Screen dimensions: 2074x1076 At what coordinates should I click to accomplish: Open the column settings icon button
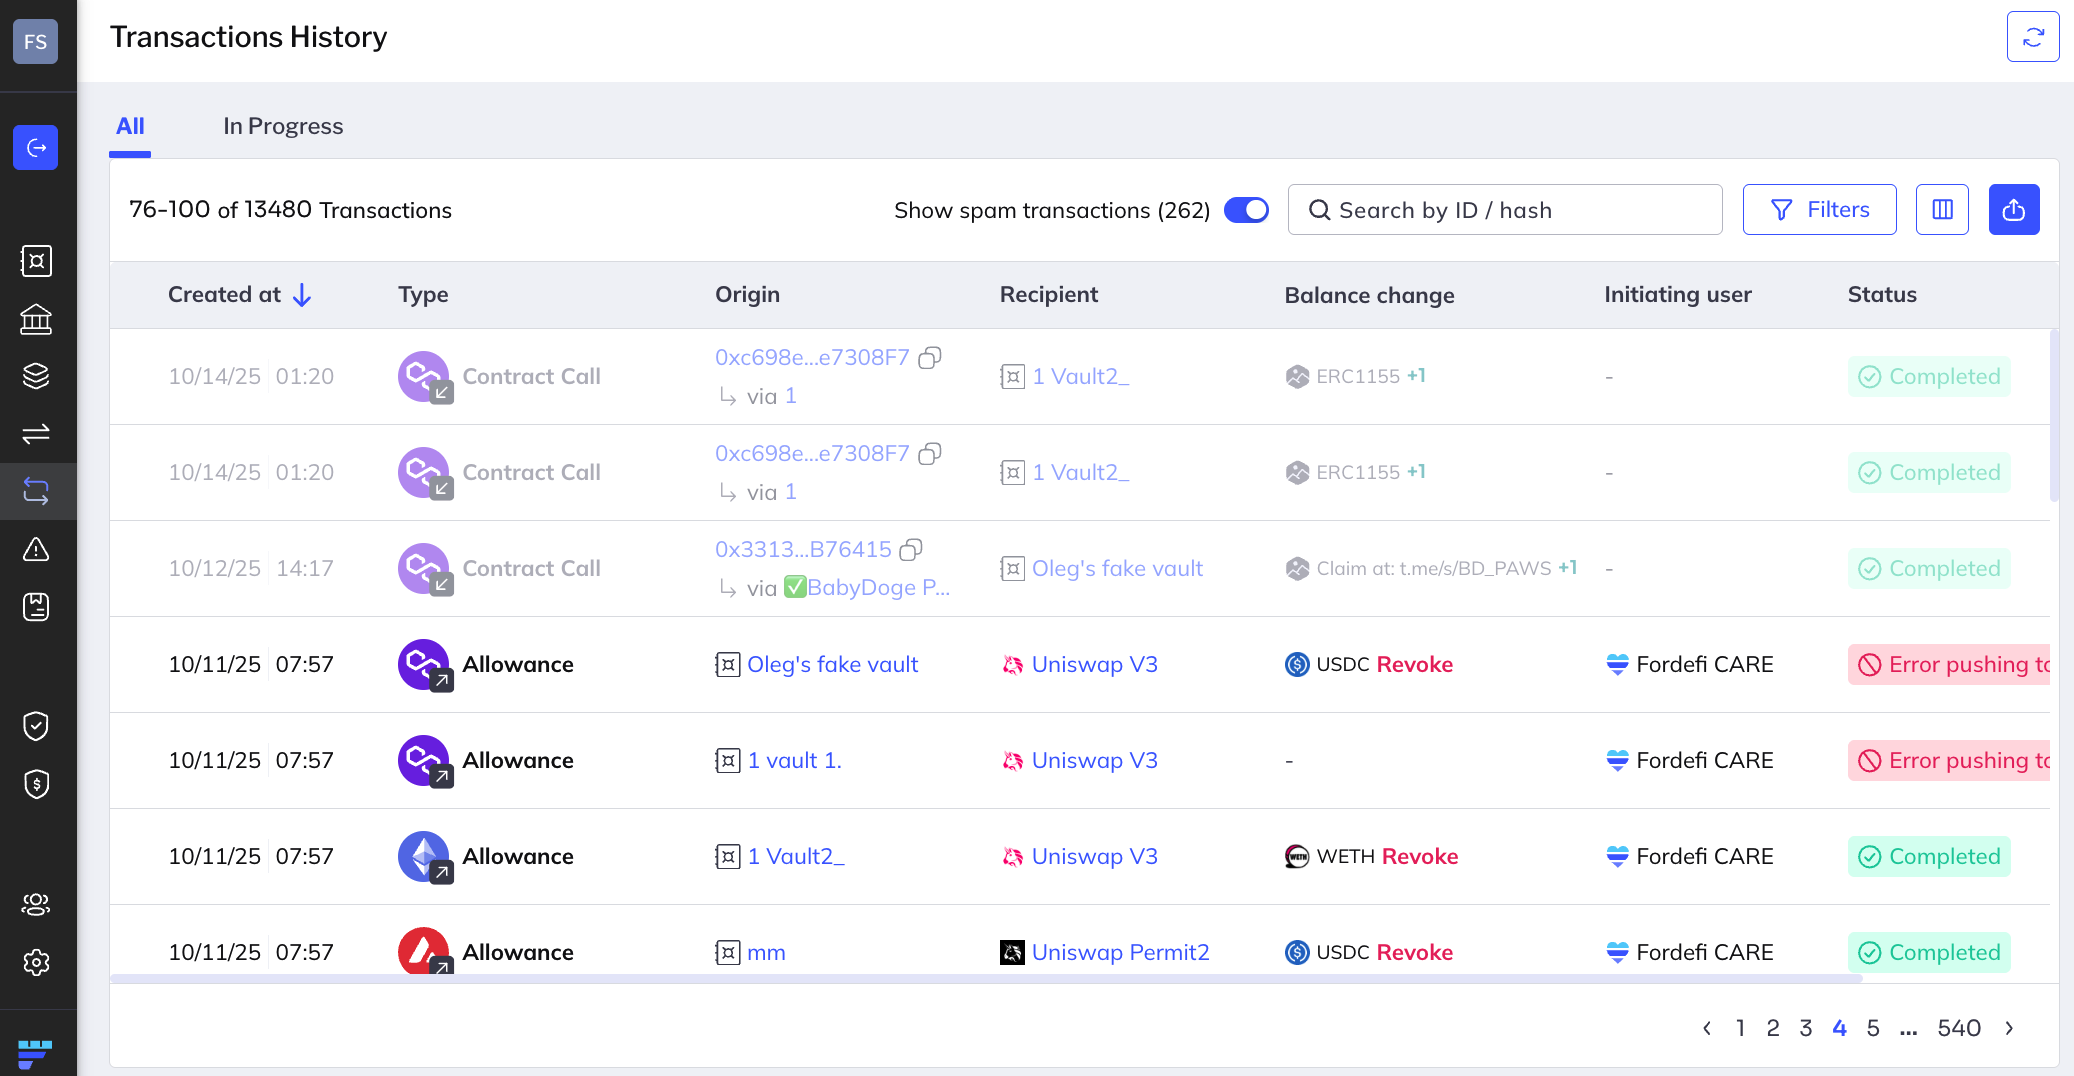click(x=1942, y=210)
